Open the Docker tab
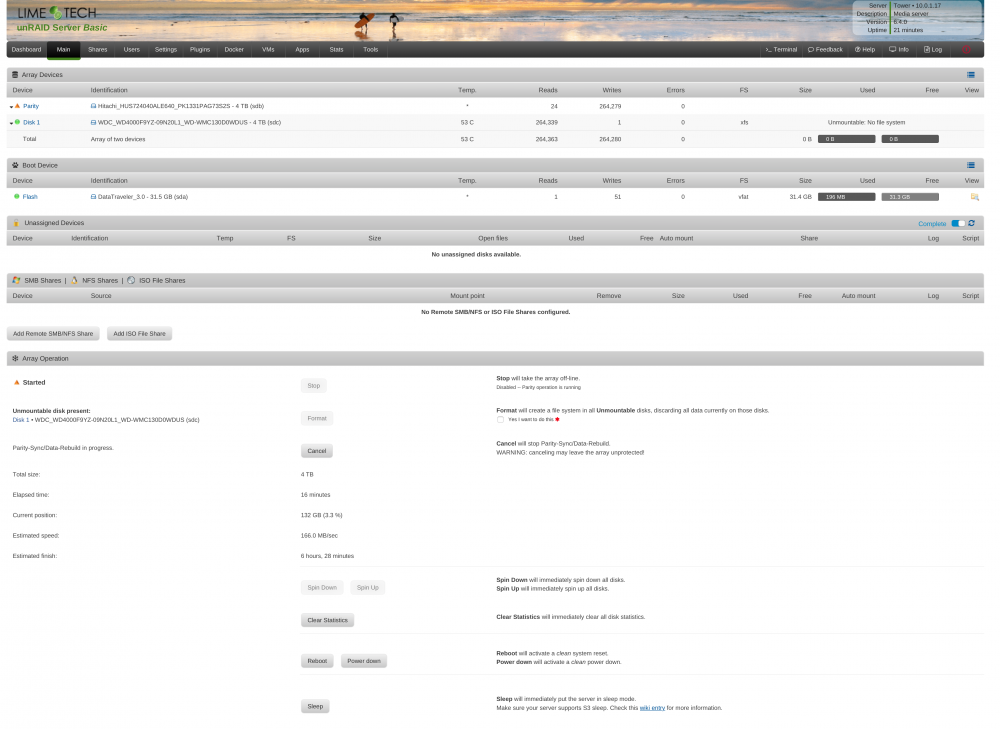The width and height of the screenshot is (1000, 729). [x=234, y=49]
